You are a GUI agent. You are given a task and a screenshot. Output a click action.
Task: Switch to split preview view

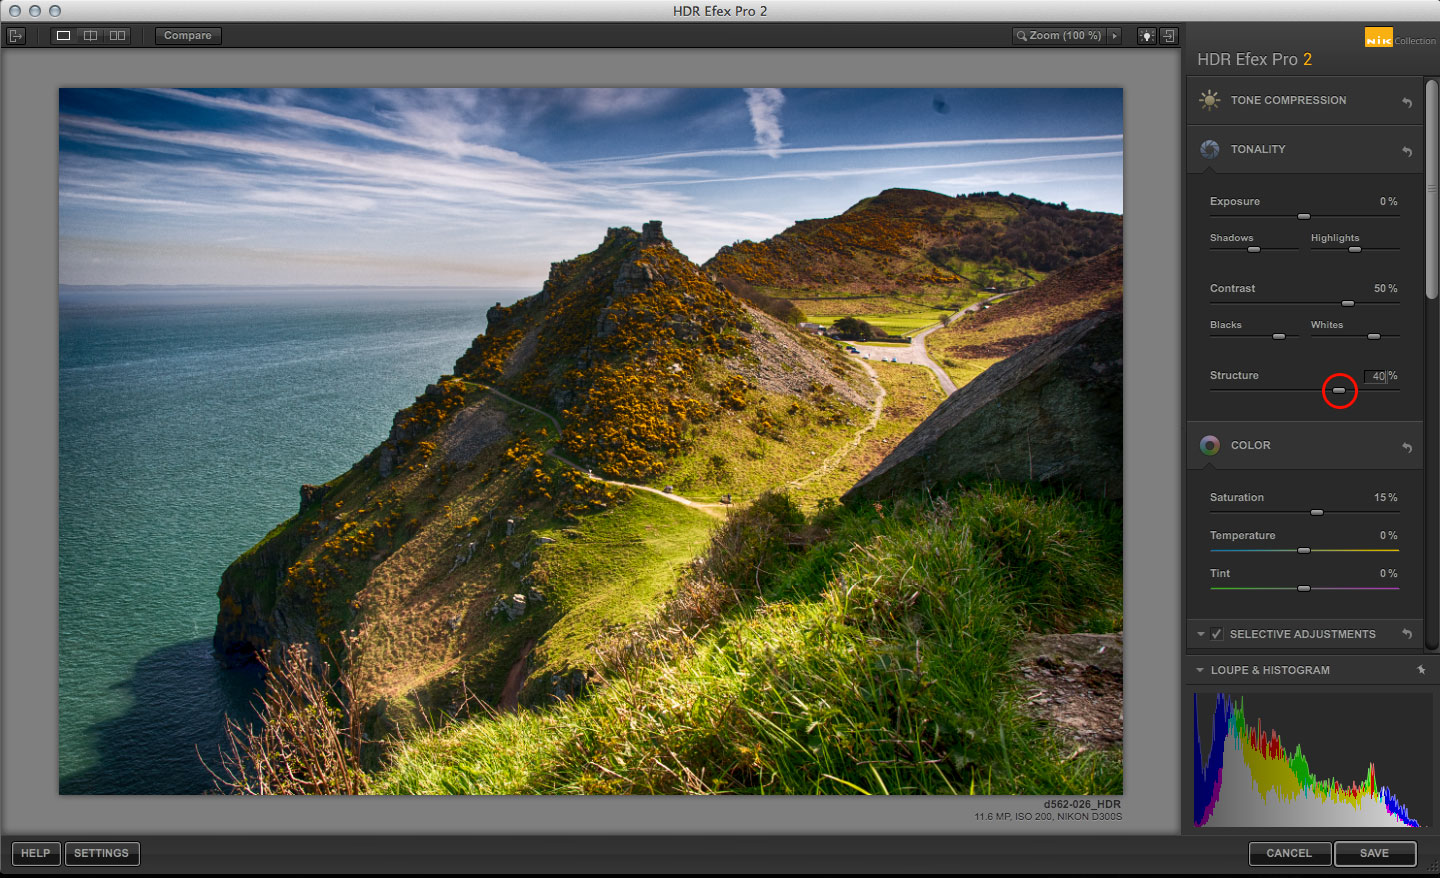pos(90,36)
